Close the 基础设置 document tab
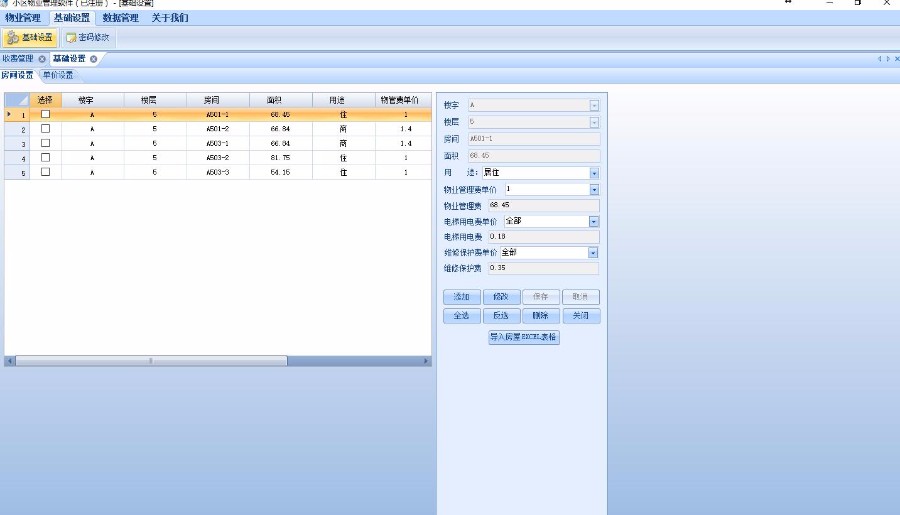The image size is (900, 515). 94,59
